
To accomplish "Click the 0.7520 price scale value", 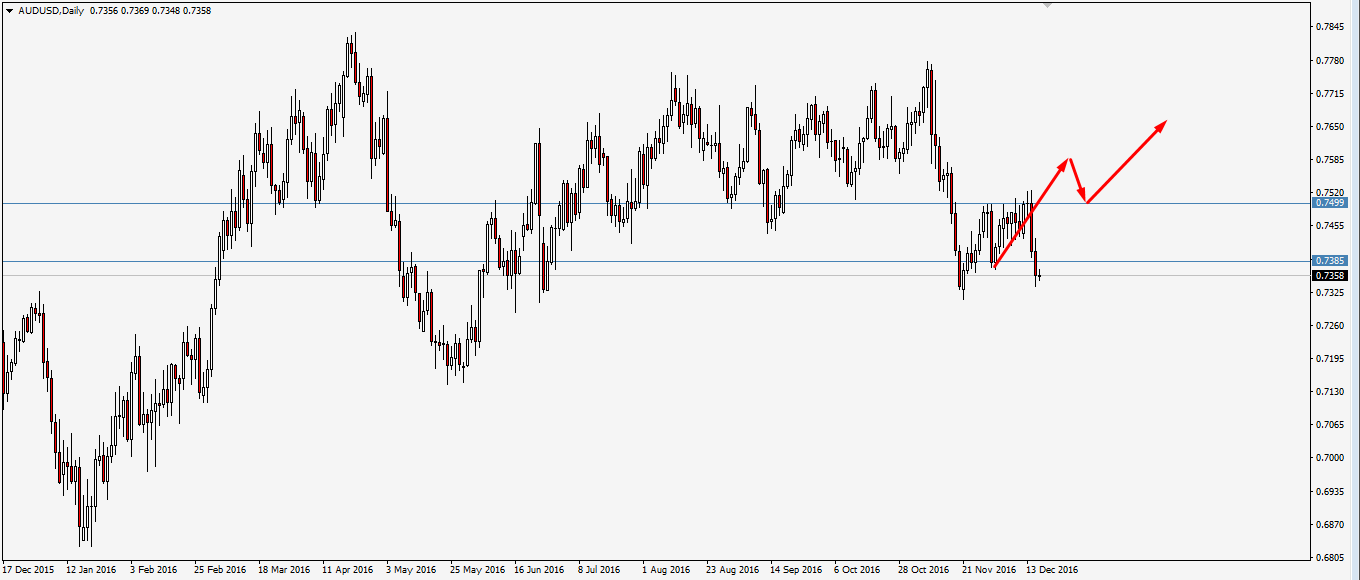I will click(1331, 192).
